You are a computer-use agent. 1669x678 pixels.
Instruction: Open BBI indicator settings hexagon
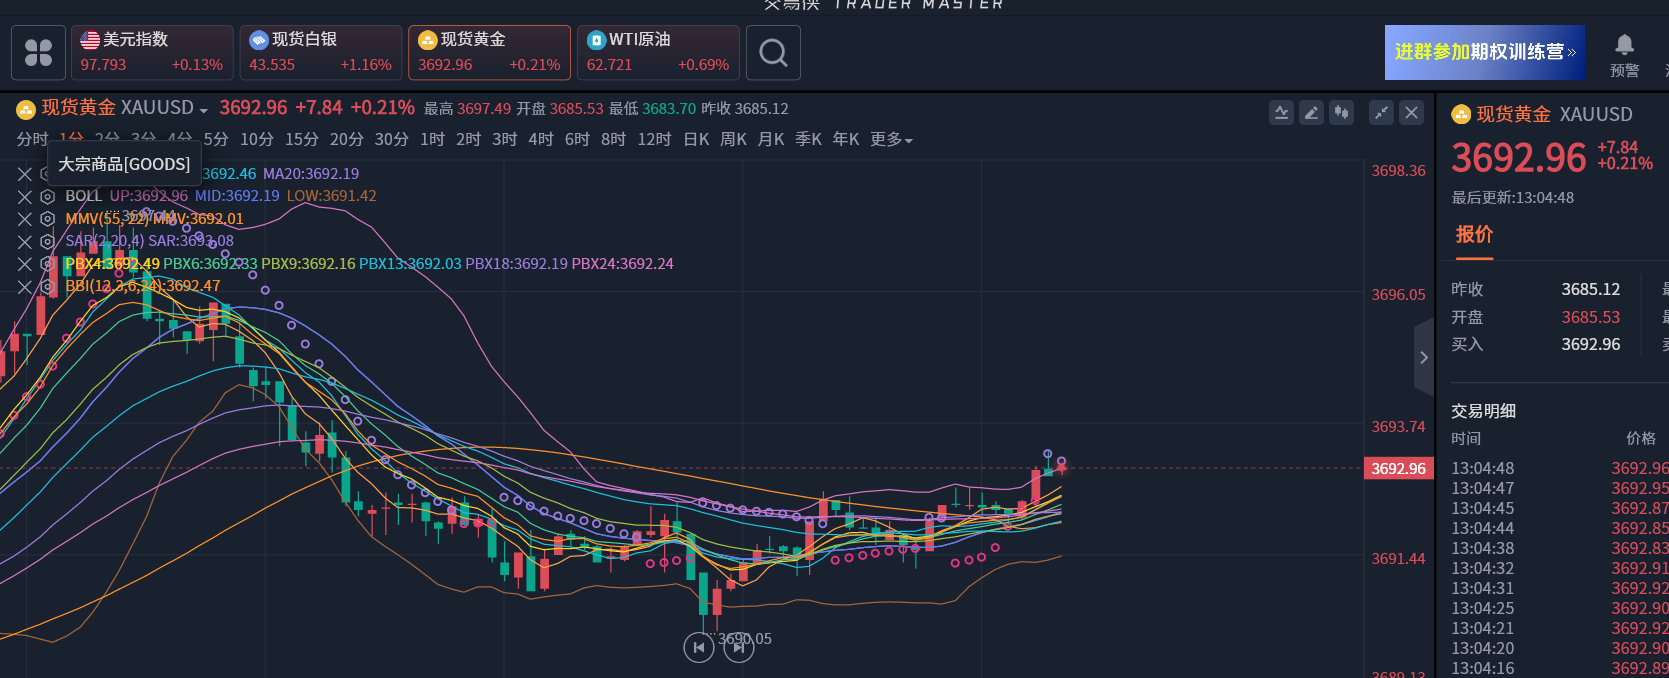47,287
